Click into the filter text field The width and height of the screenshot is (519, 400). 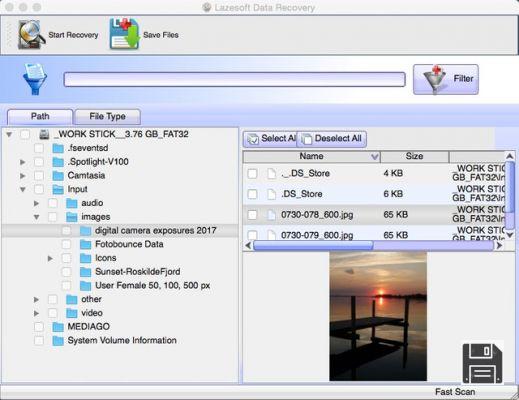[234, 79]
